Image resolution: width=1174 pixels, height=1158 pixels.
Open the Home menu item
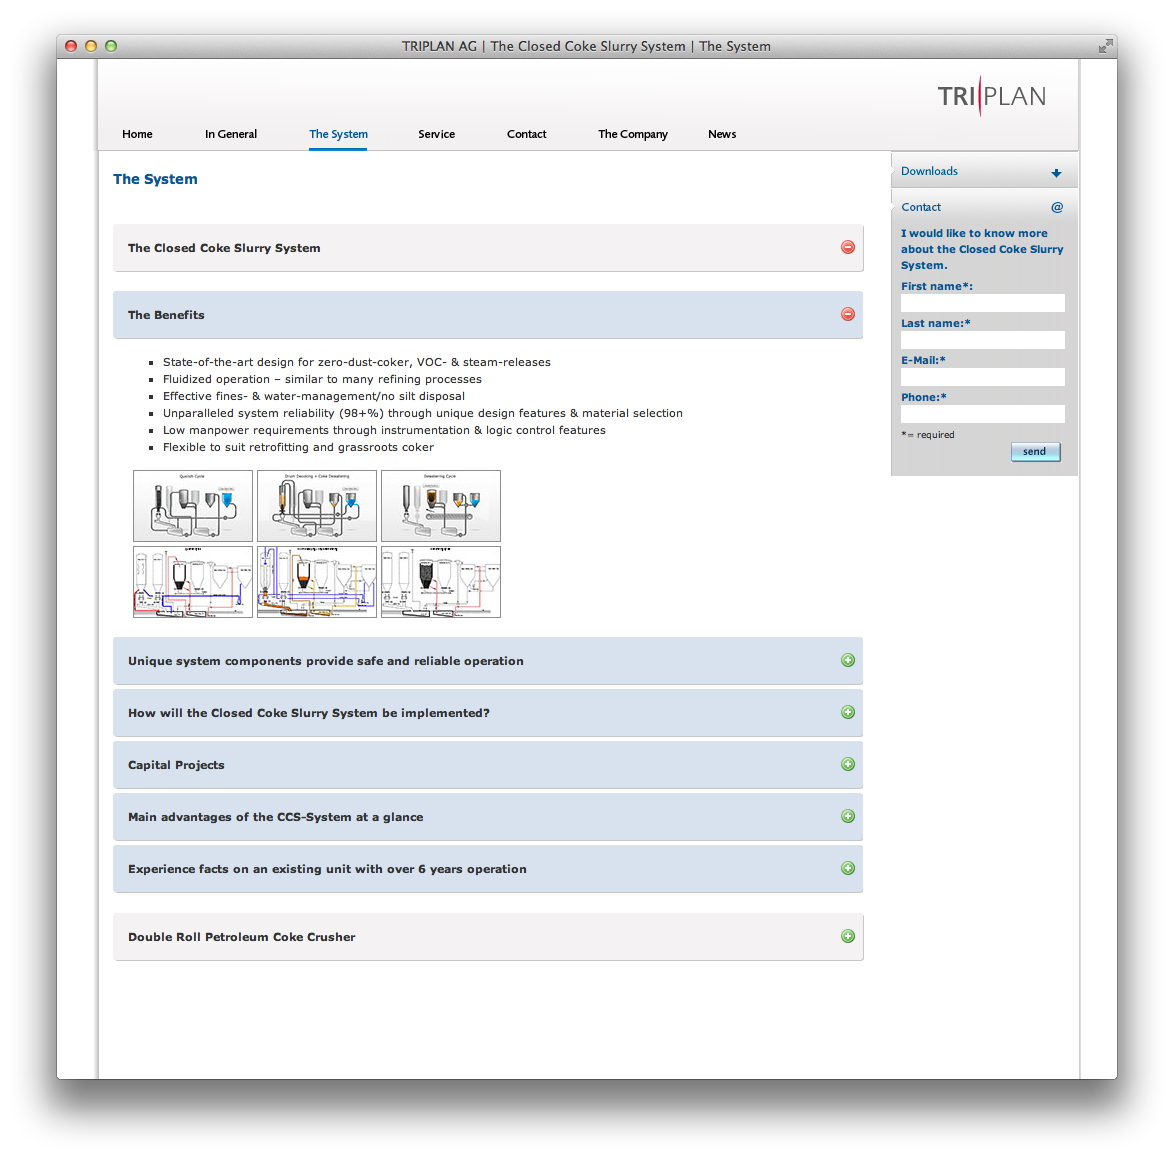137,134
